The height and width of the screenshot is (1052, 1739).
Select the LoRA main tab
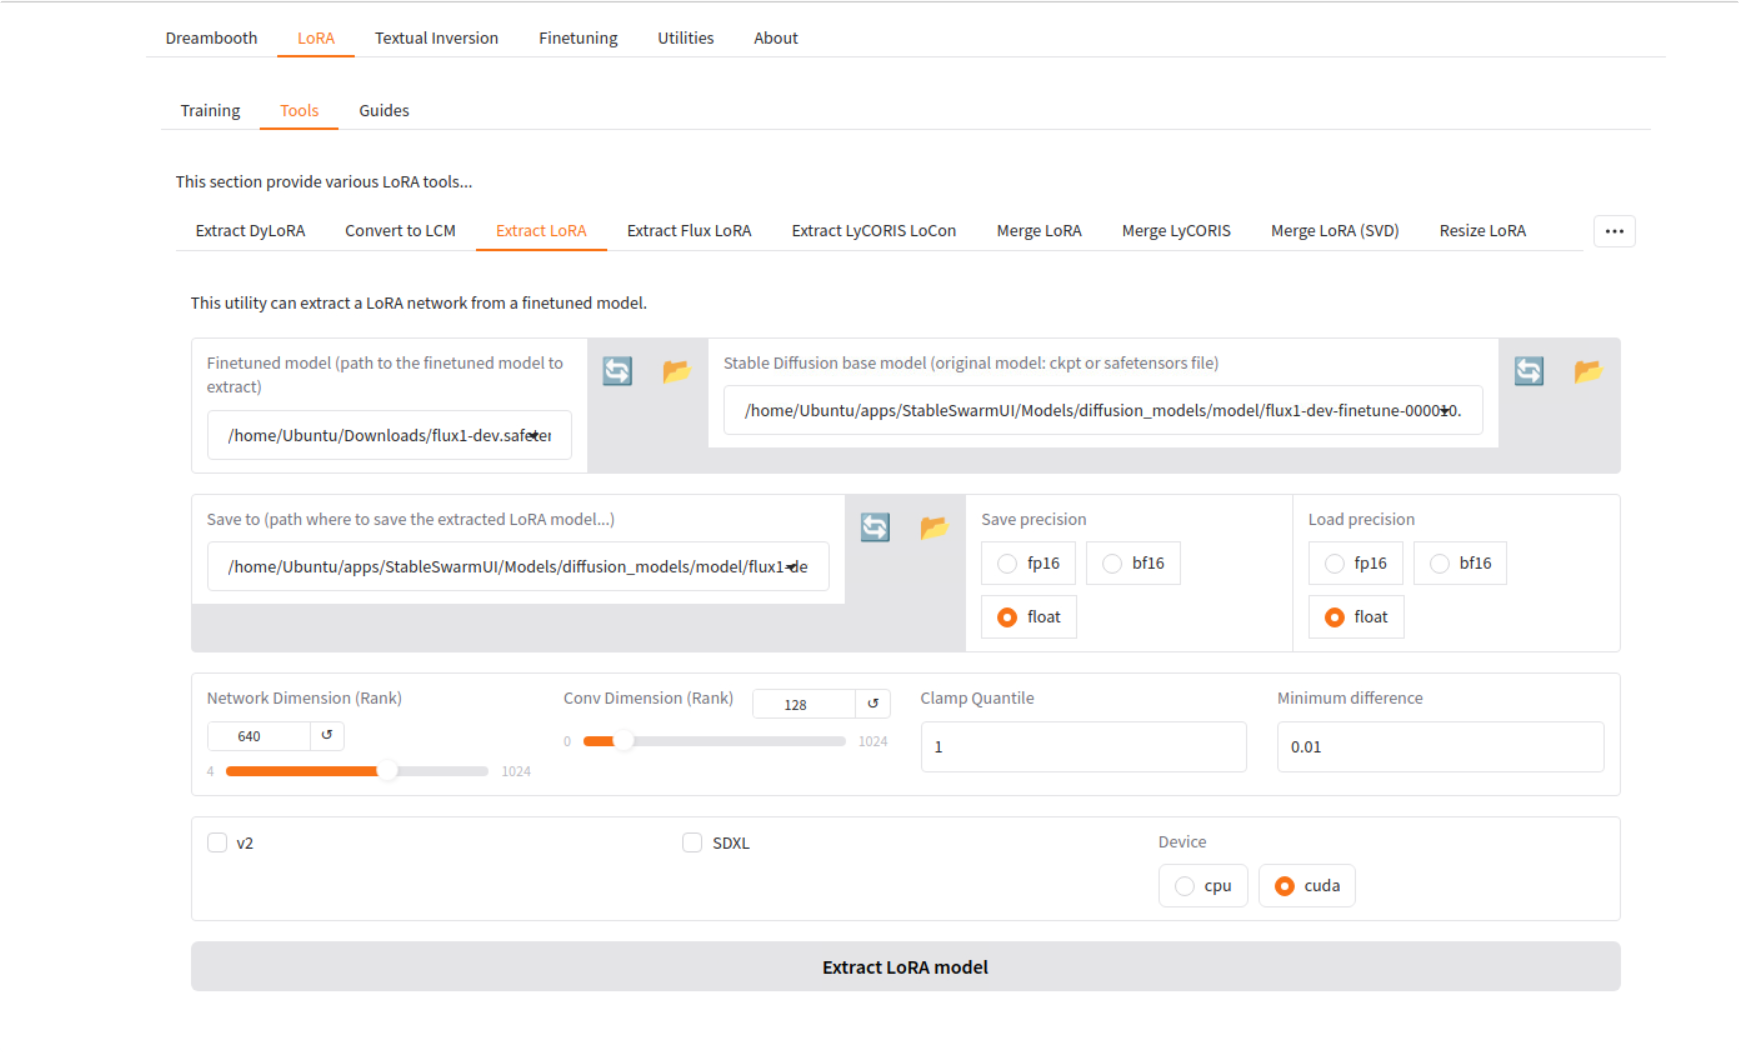point(316,38)
